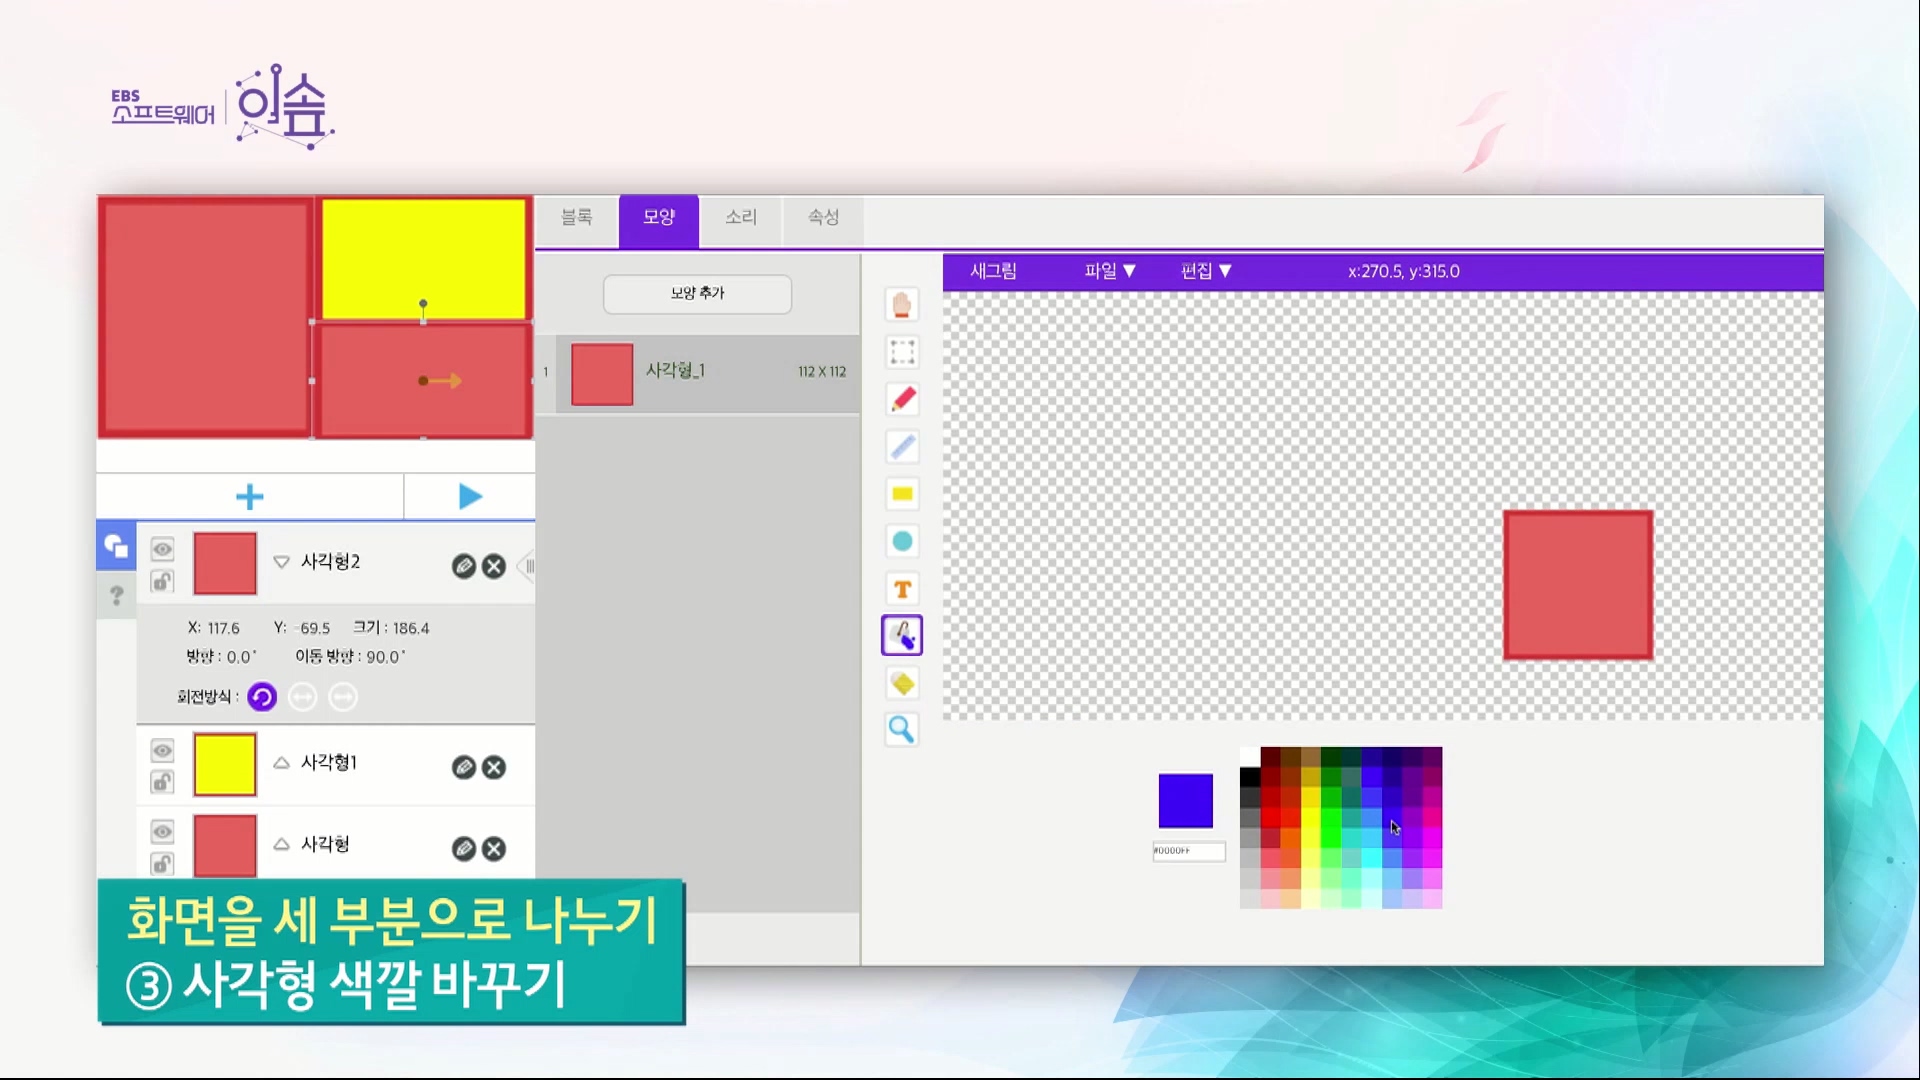Toggle lock of 사각형
The image size is (1920, 1080).
click(x=162, y=864)
